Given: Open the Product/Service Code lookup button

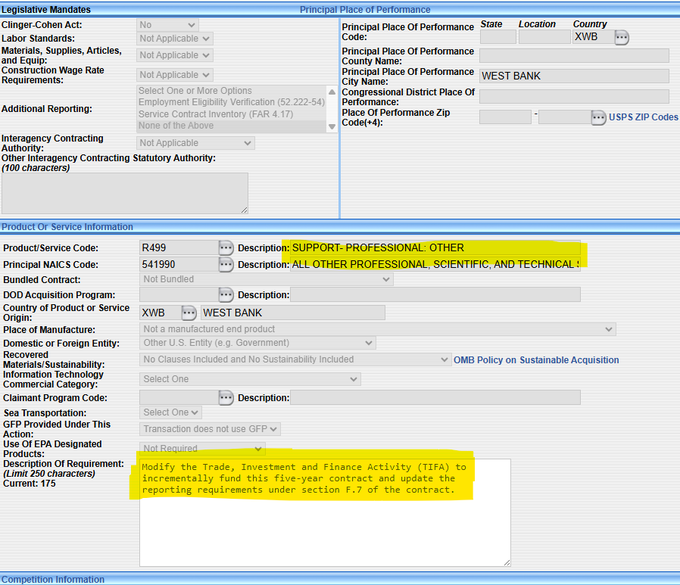Looking at the screenshot, I should tap(226, 247).
